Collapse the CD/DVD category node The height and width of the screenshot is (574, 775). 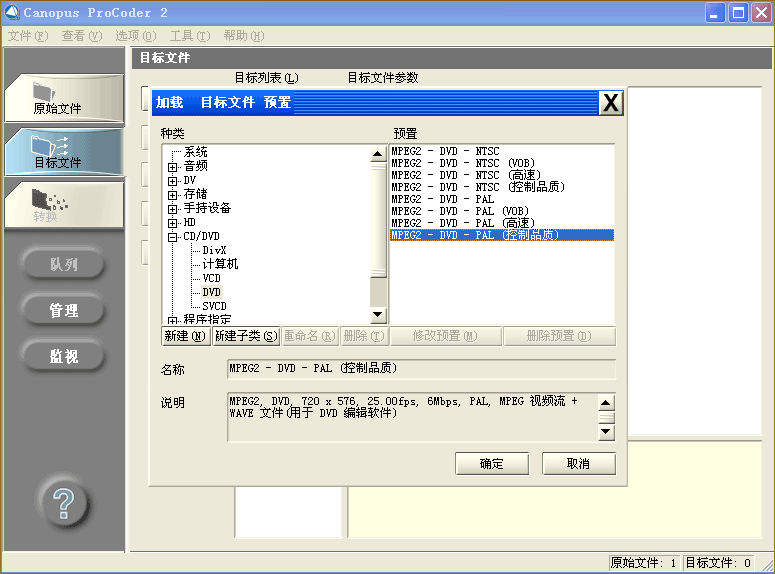click(x=172, y=237)
